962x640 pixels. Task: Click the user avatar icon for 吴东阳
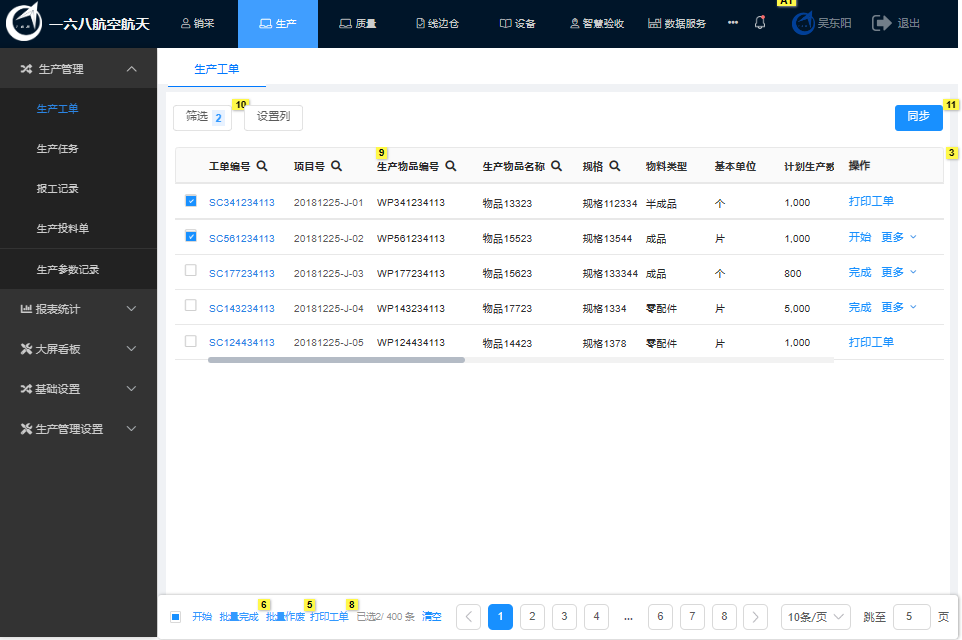pyautogui.click(x=803, y=23)
